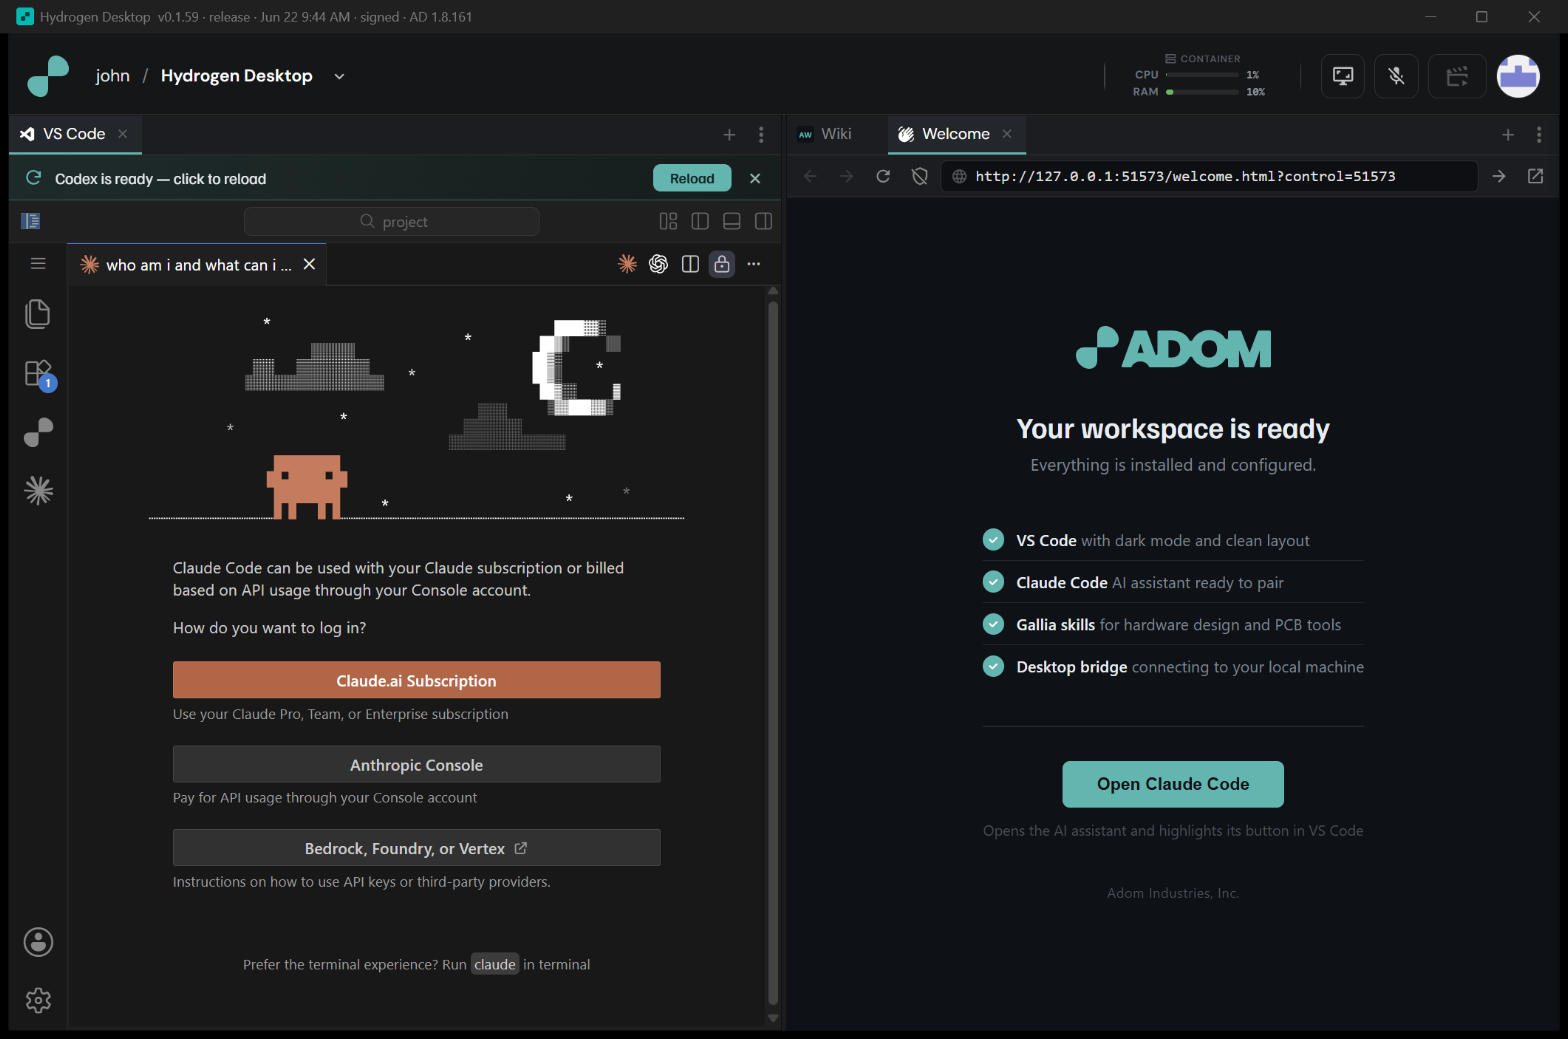Click the shield icon near address bar
This screenshot has width=1568, height=1039.
point(920,176)
